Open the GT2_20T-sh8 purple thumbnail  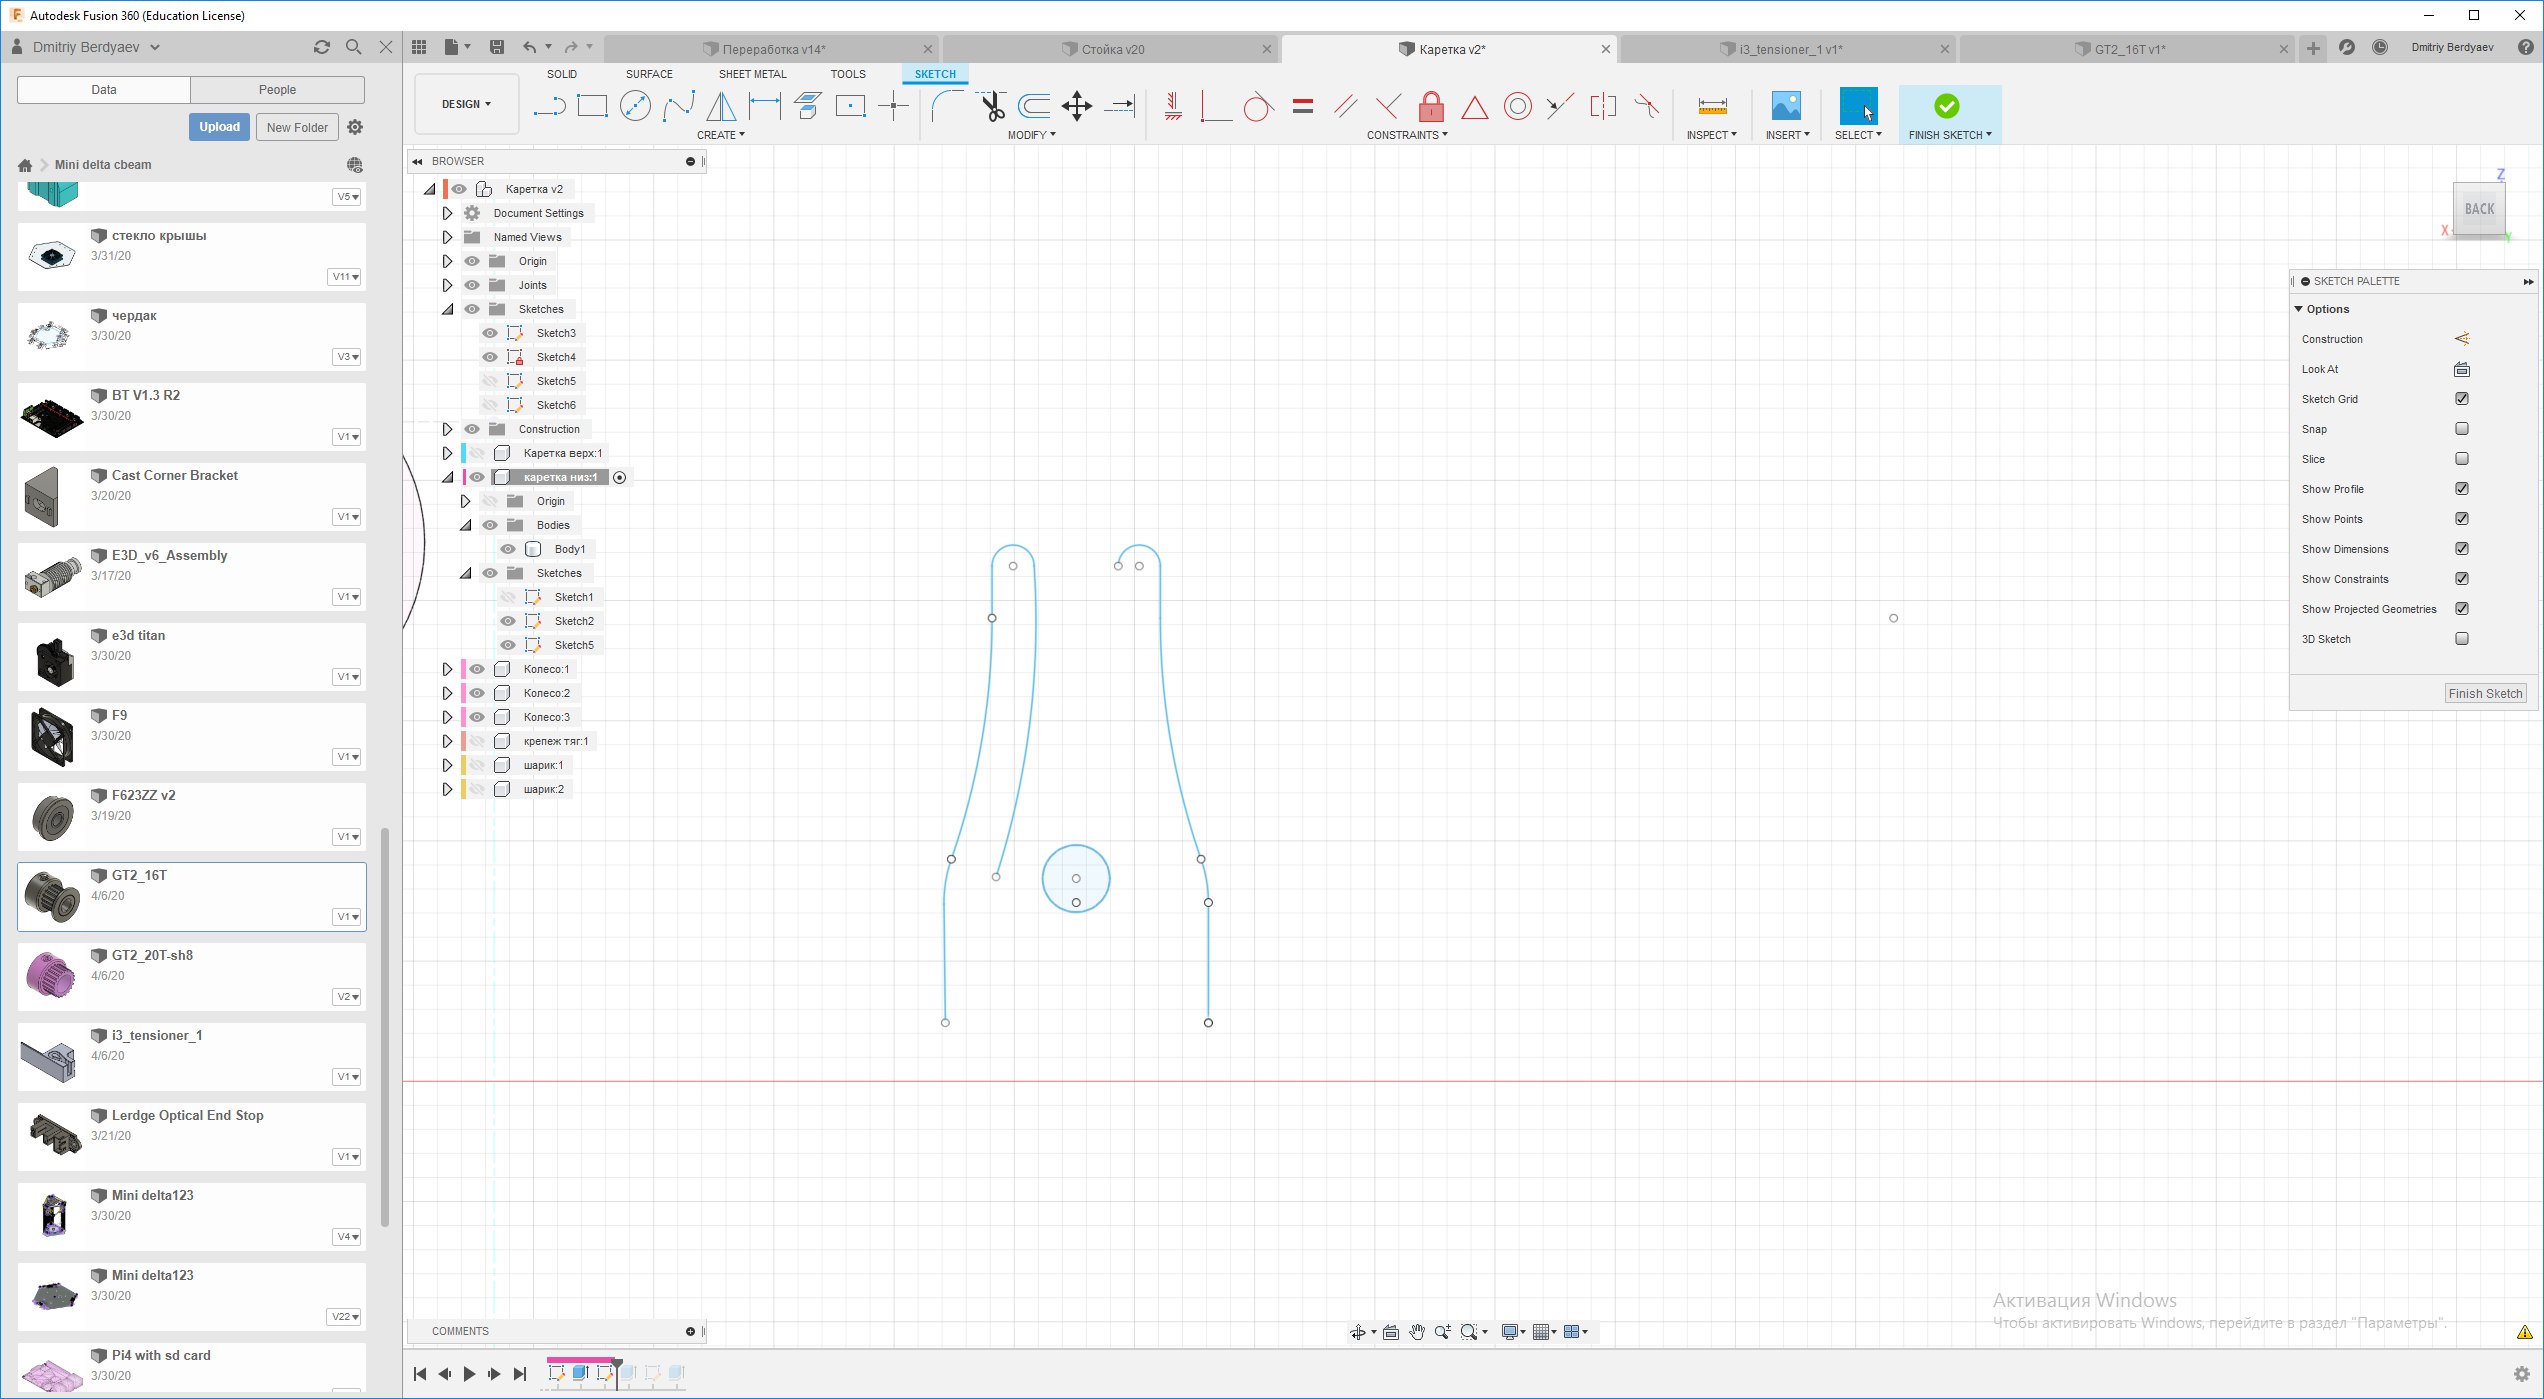click(x=52, y=975)
